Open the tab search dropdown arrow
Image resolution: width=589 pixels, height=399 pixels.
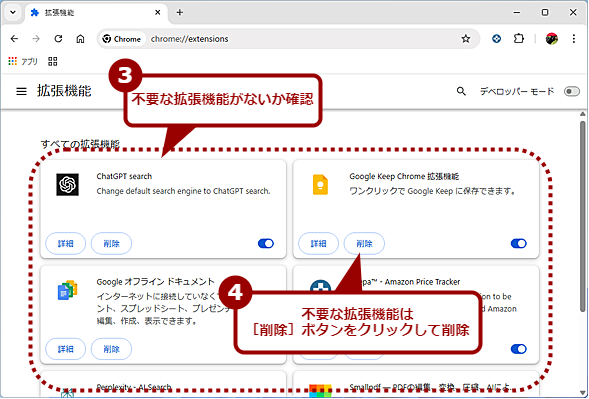13,12
